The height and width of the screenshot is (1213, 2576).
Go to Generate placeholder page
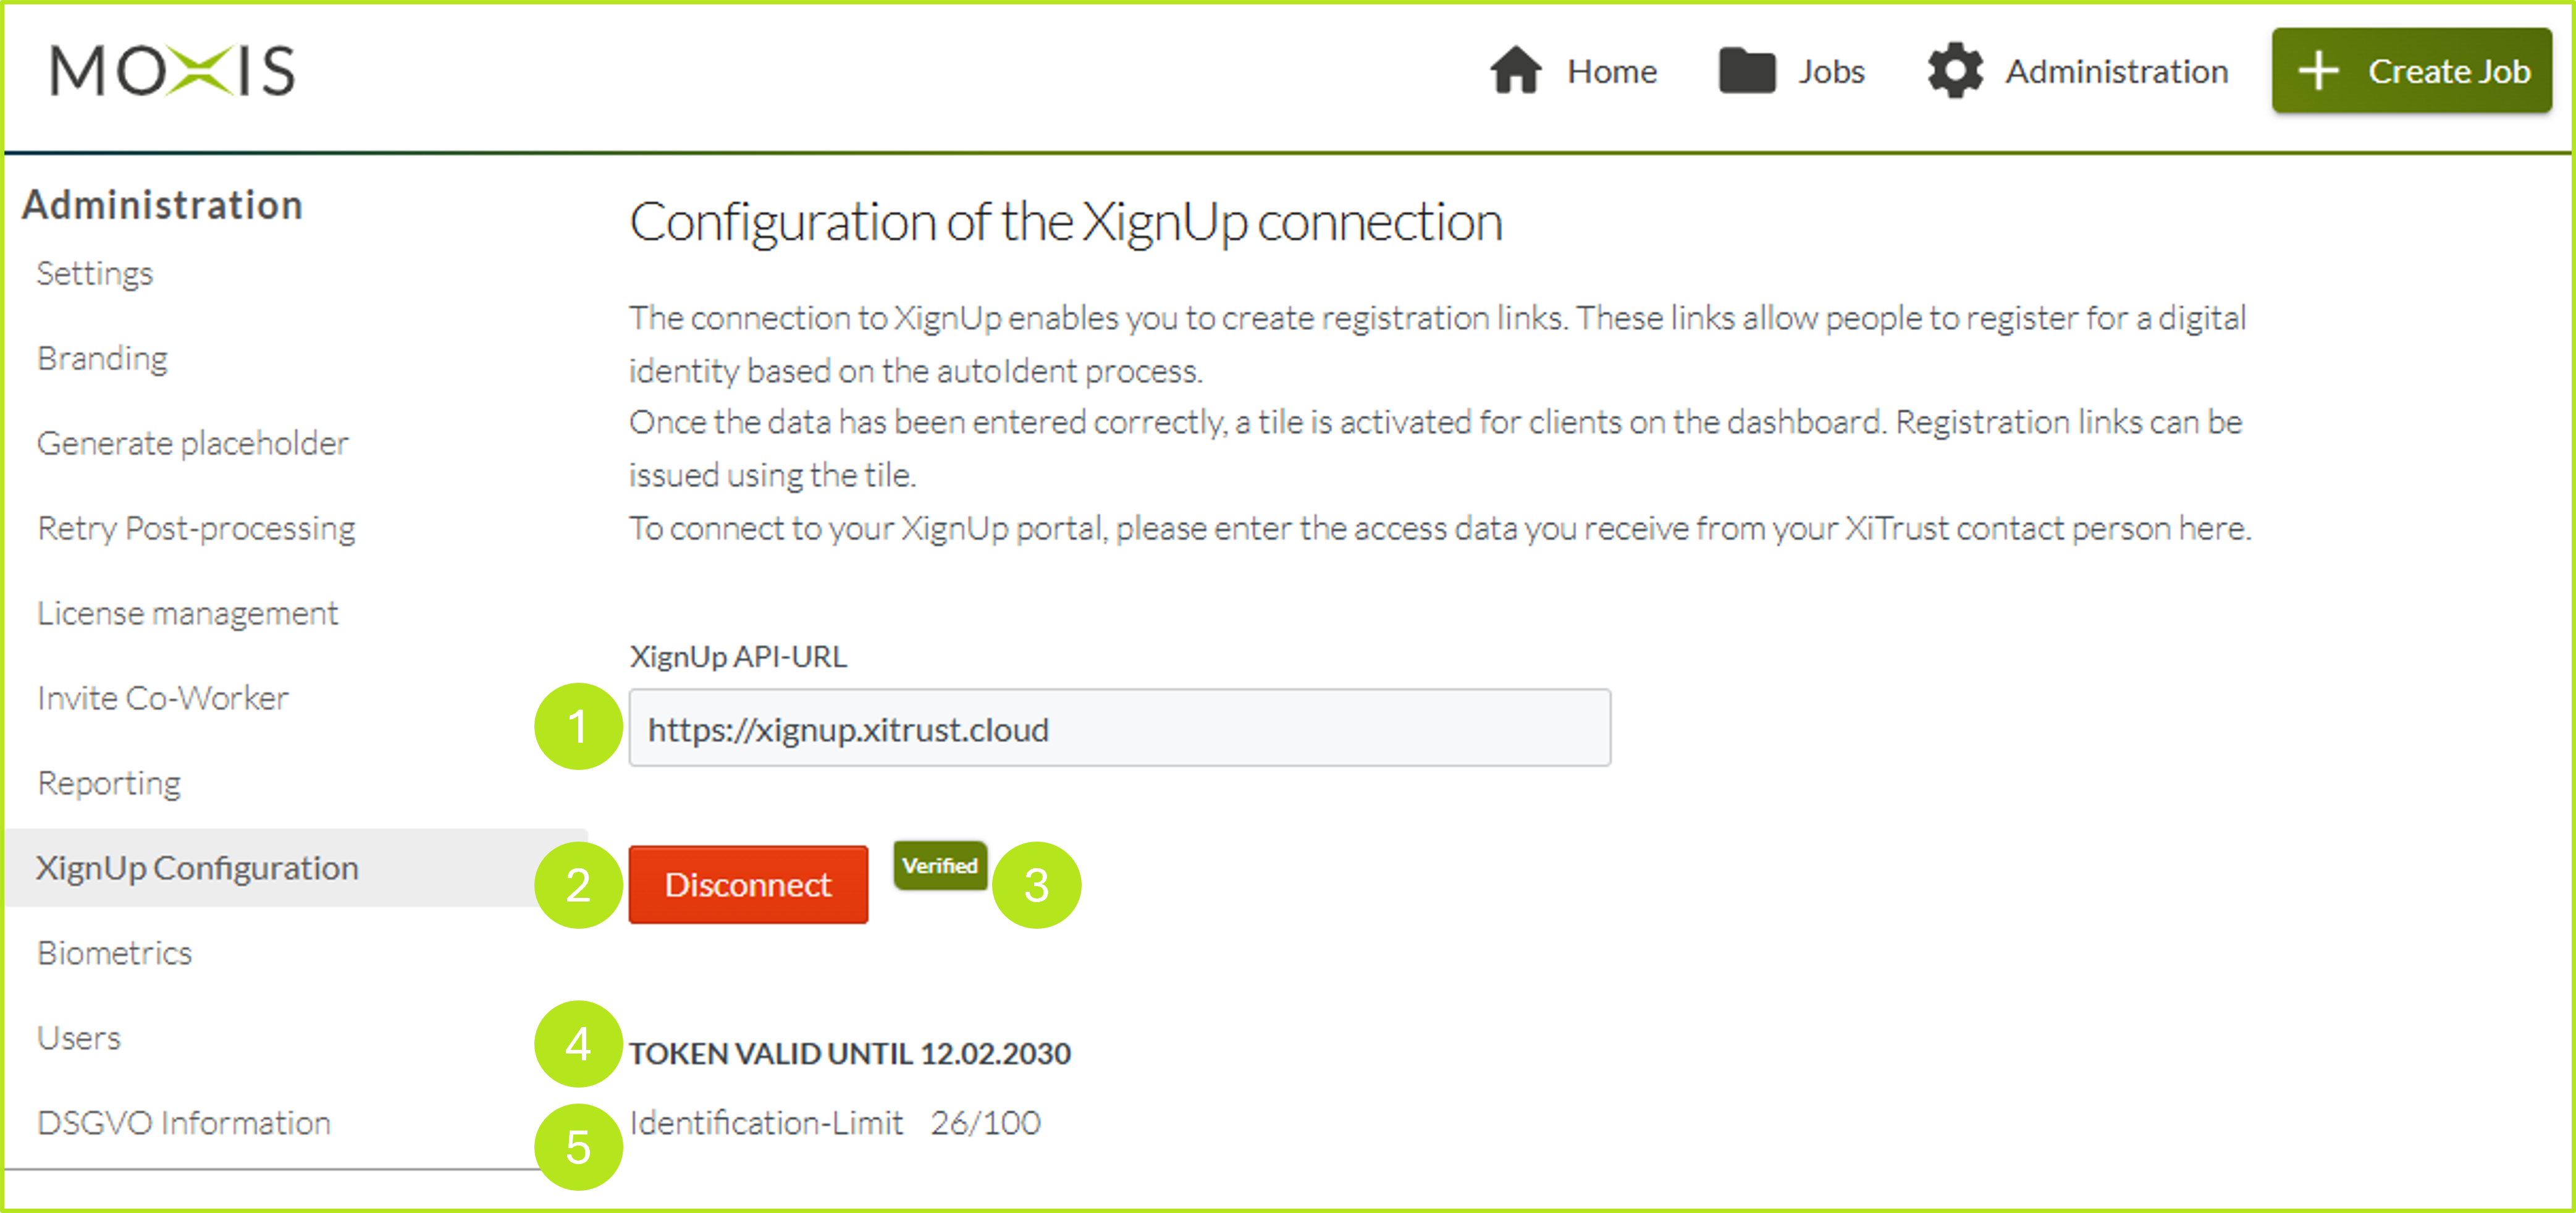tap(193, 444)
